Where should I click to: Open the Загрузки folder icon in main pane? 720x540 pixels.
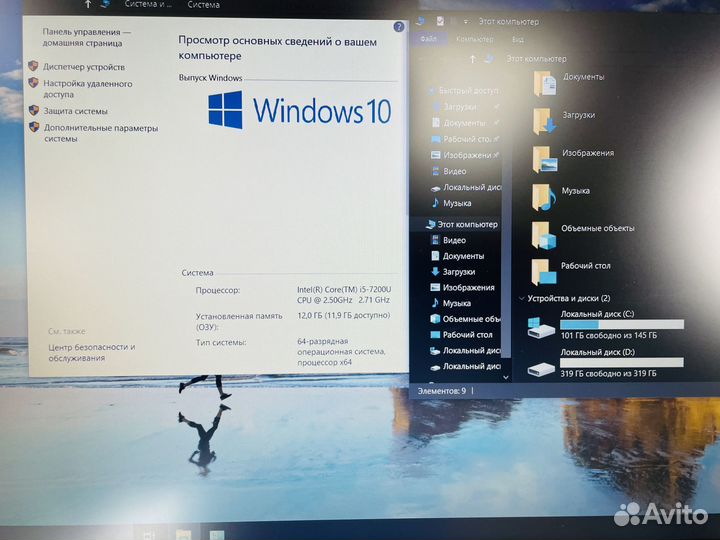pos(545,121)
